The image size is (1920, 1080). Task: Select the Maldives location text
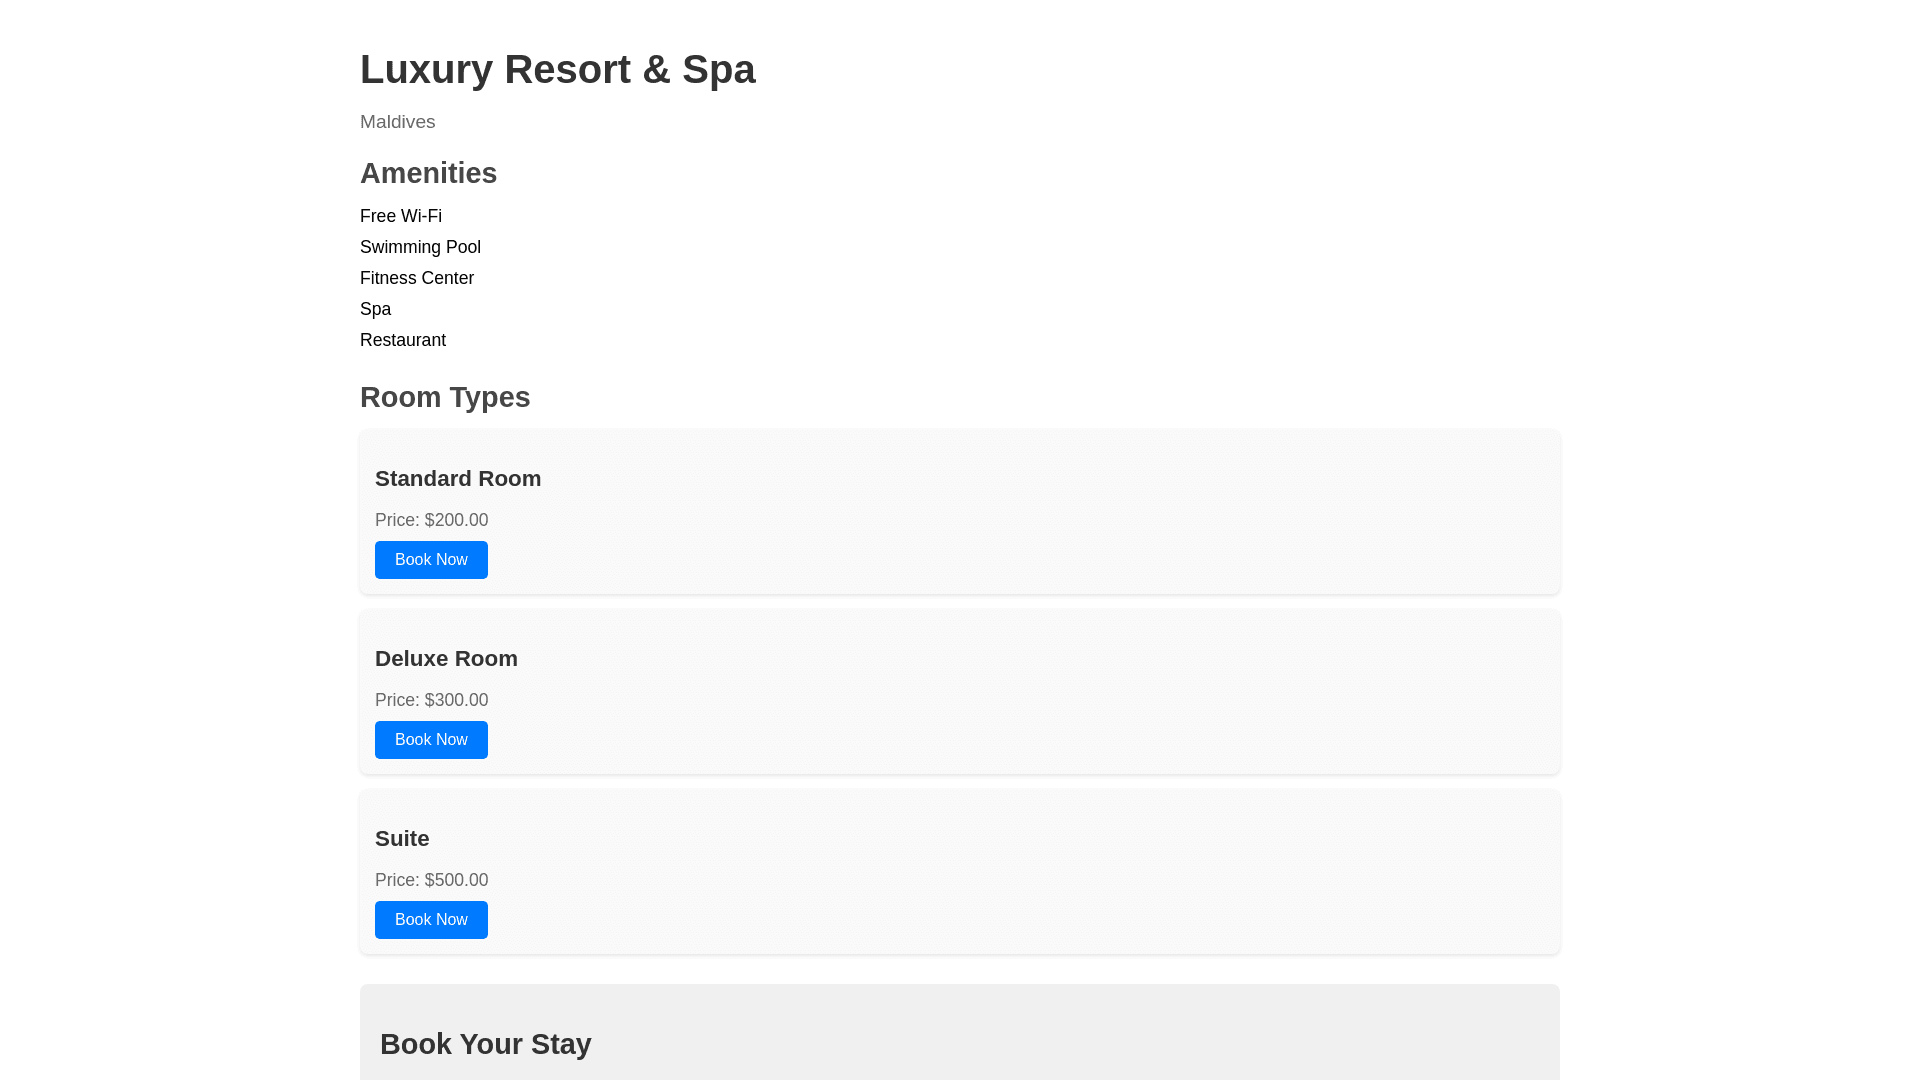[x=397, y=122]
